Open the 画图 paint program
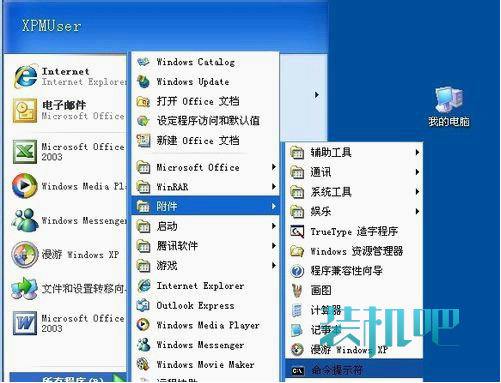 tap(354, 290)
